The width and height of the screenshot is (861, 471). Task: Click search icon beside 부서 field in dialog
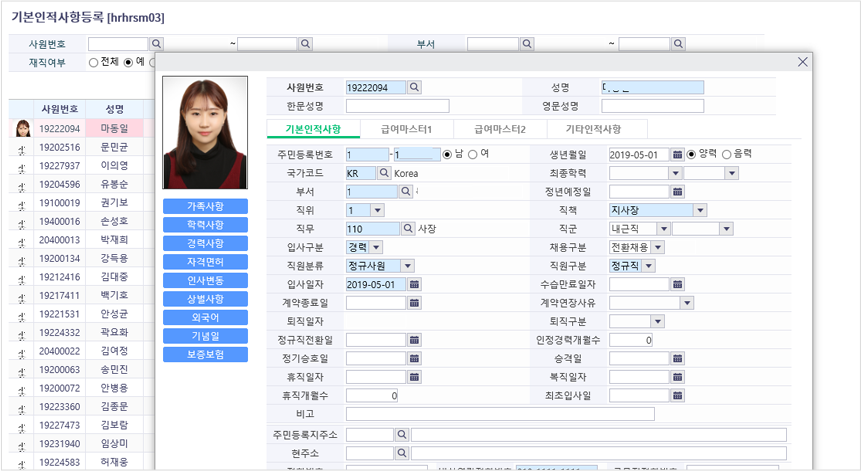pos(406,192)
